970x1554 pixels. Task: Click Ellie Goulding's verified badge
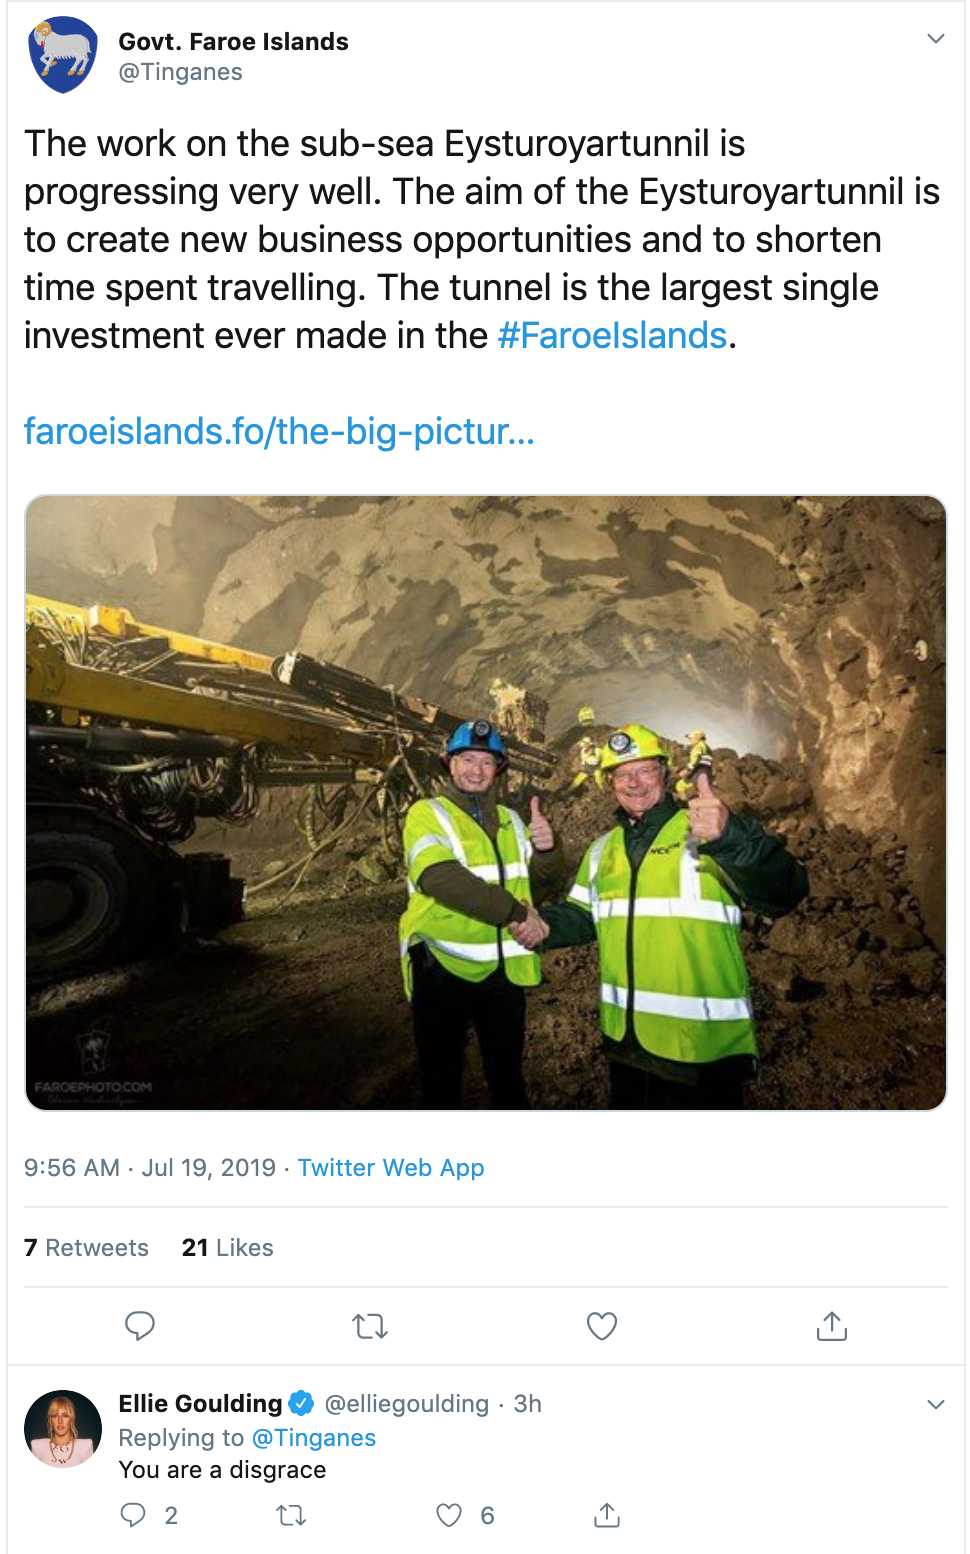pyautogui.click(x=302, y=1403)
